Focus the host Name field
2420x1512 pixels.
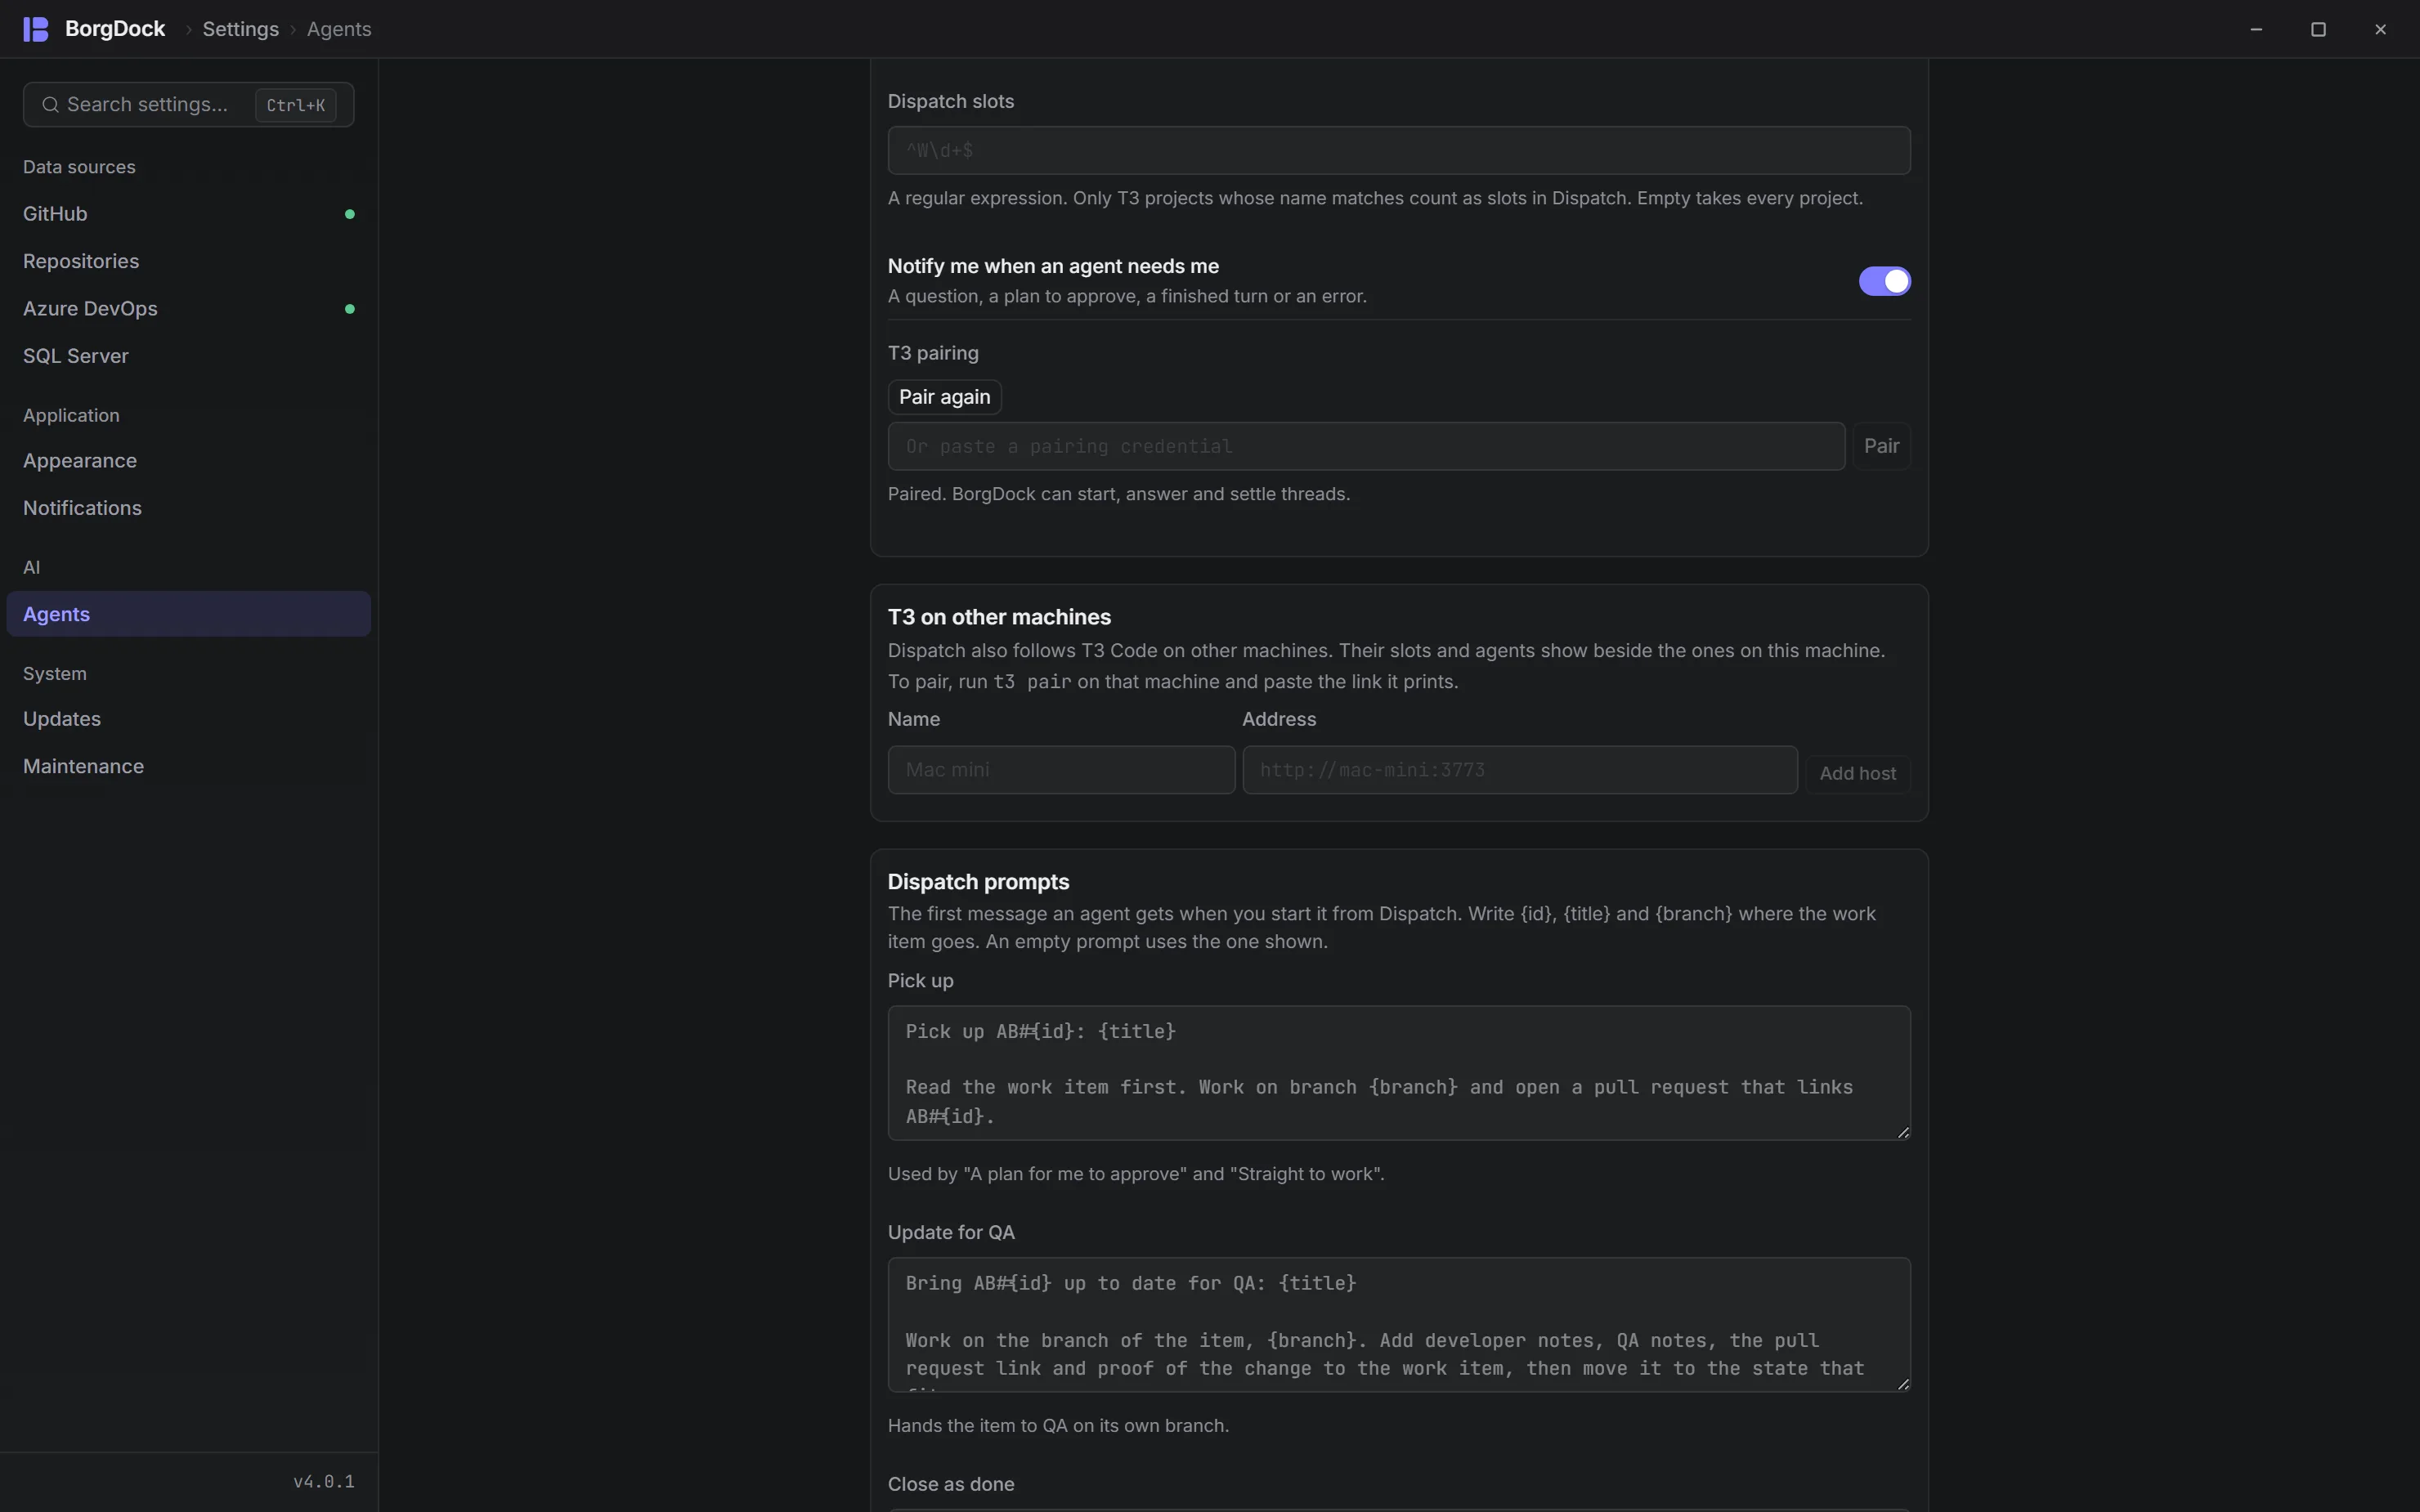[1061, 770]
